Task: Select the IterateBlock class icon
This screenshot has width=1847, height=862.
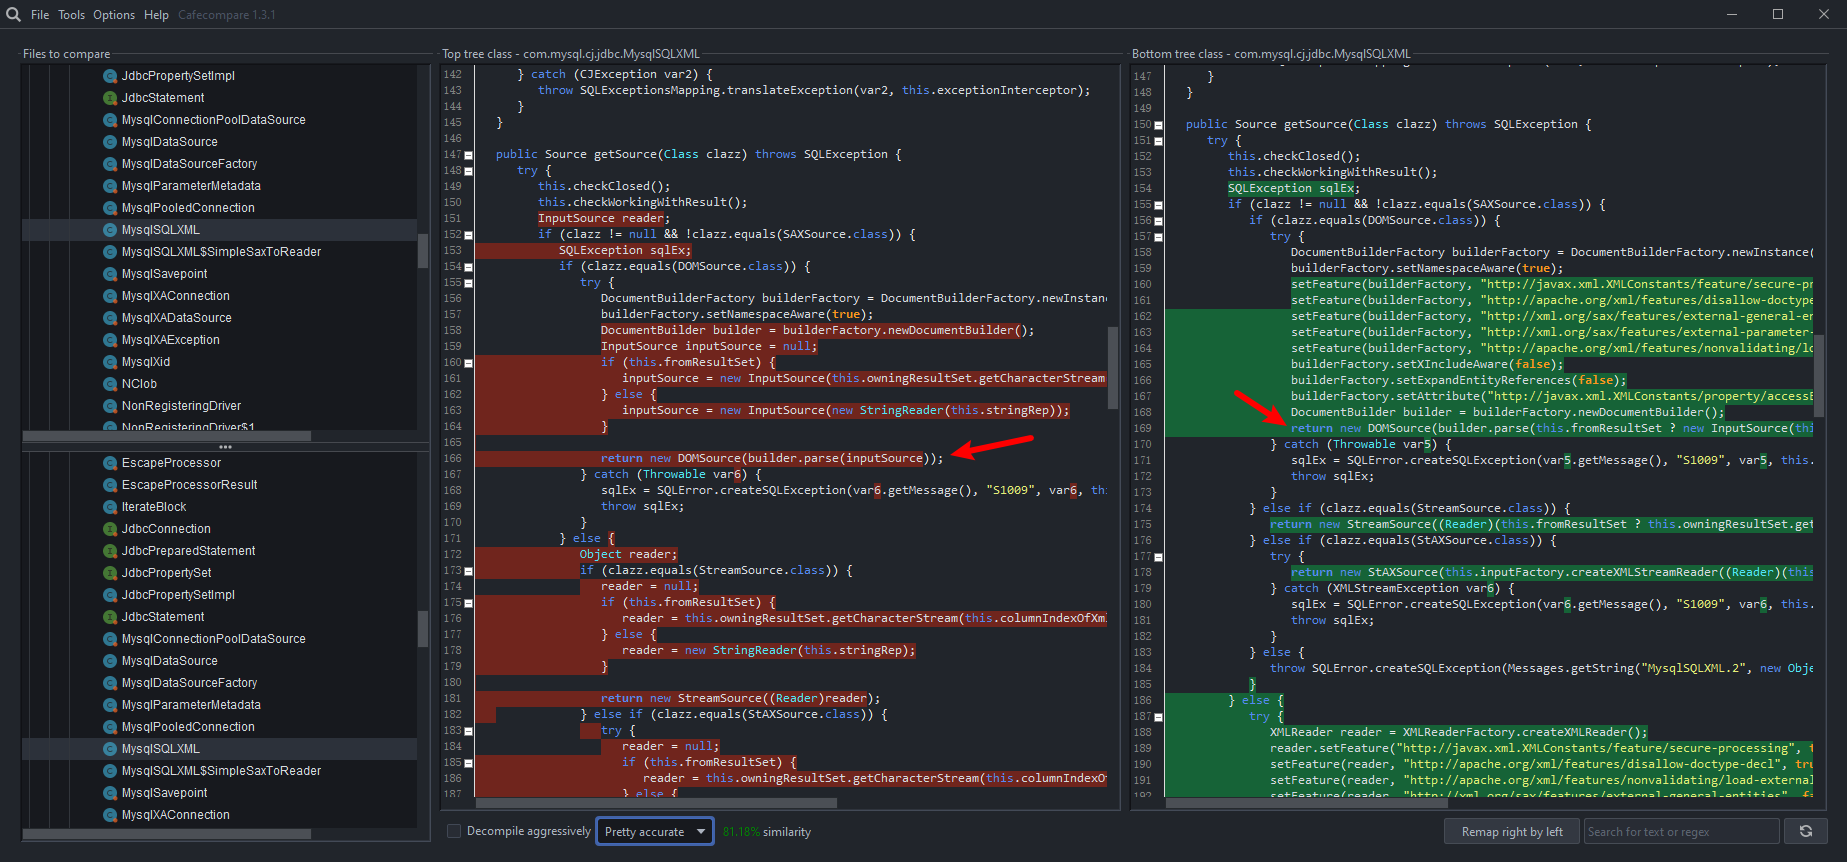Action: [x=110, y=507]
